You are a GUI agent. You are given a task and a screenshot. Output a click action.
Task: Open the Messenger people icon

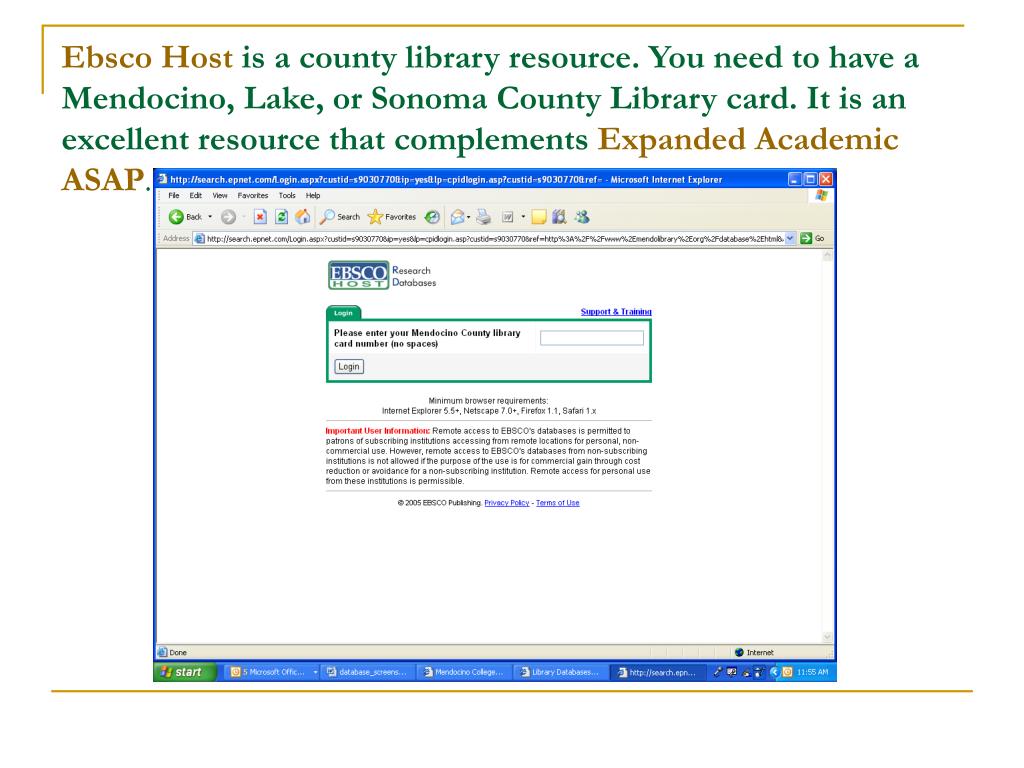pos(582,217)
